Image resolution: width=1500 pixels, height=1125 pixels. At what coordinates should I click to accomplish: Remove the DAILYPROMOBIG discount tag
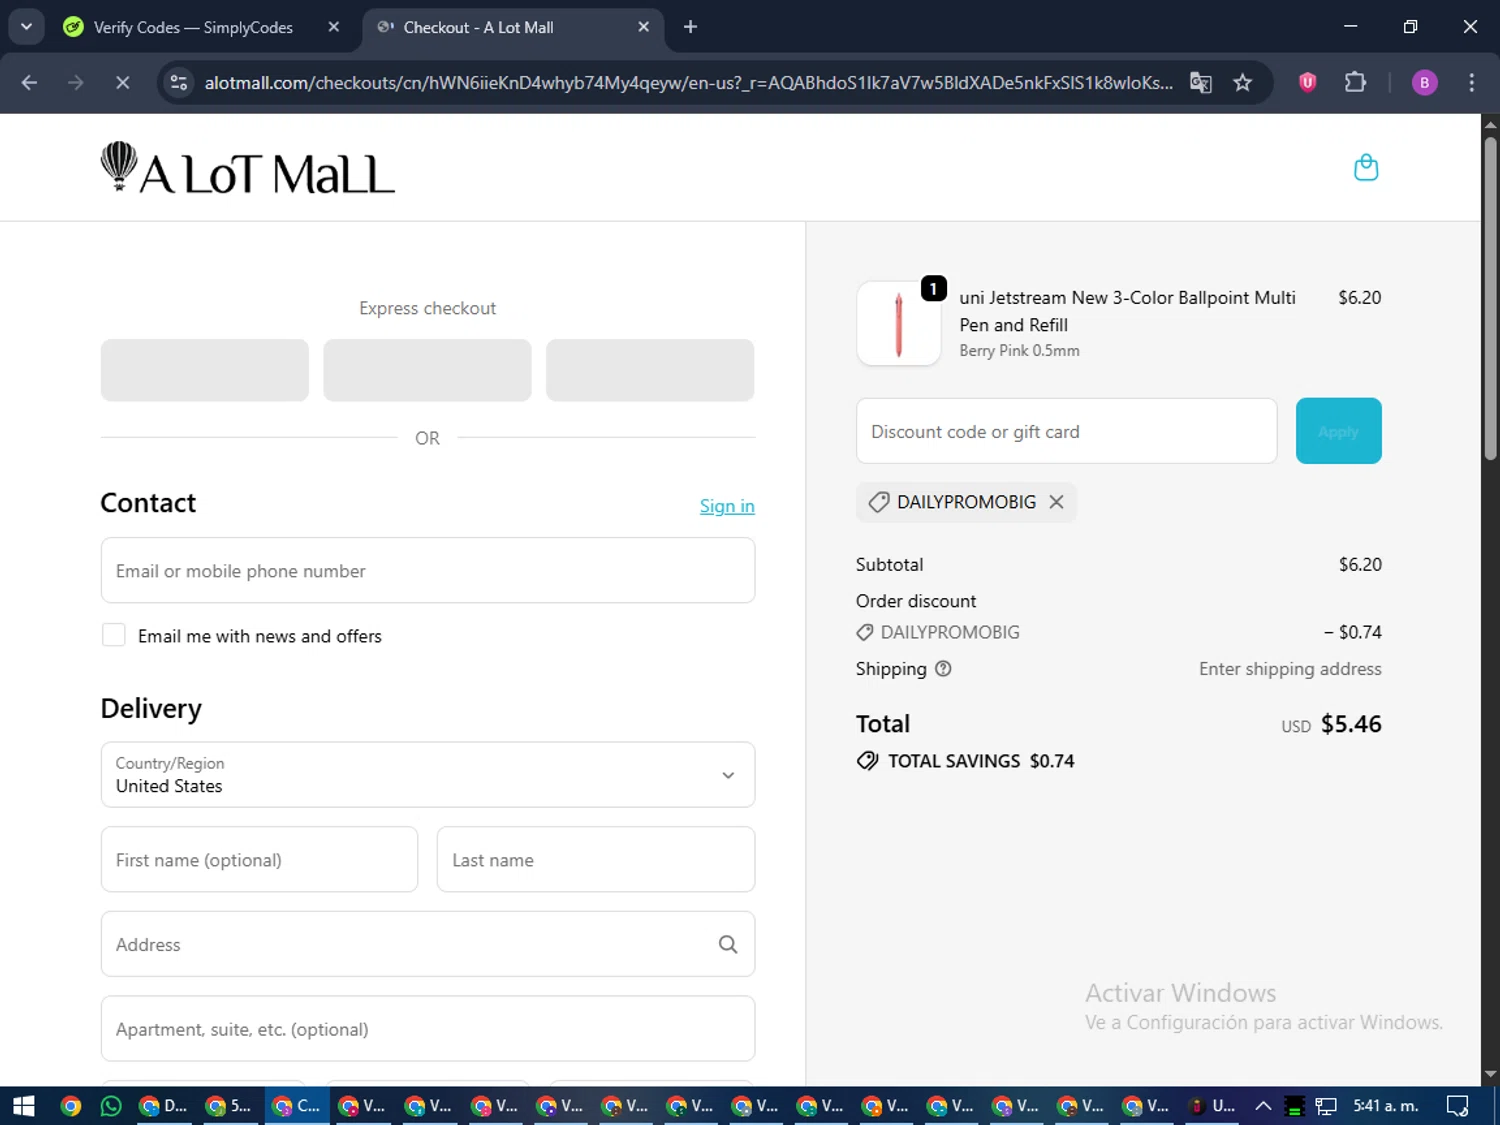pos(1056,502)
